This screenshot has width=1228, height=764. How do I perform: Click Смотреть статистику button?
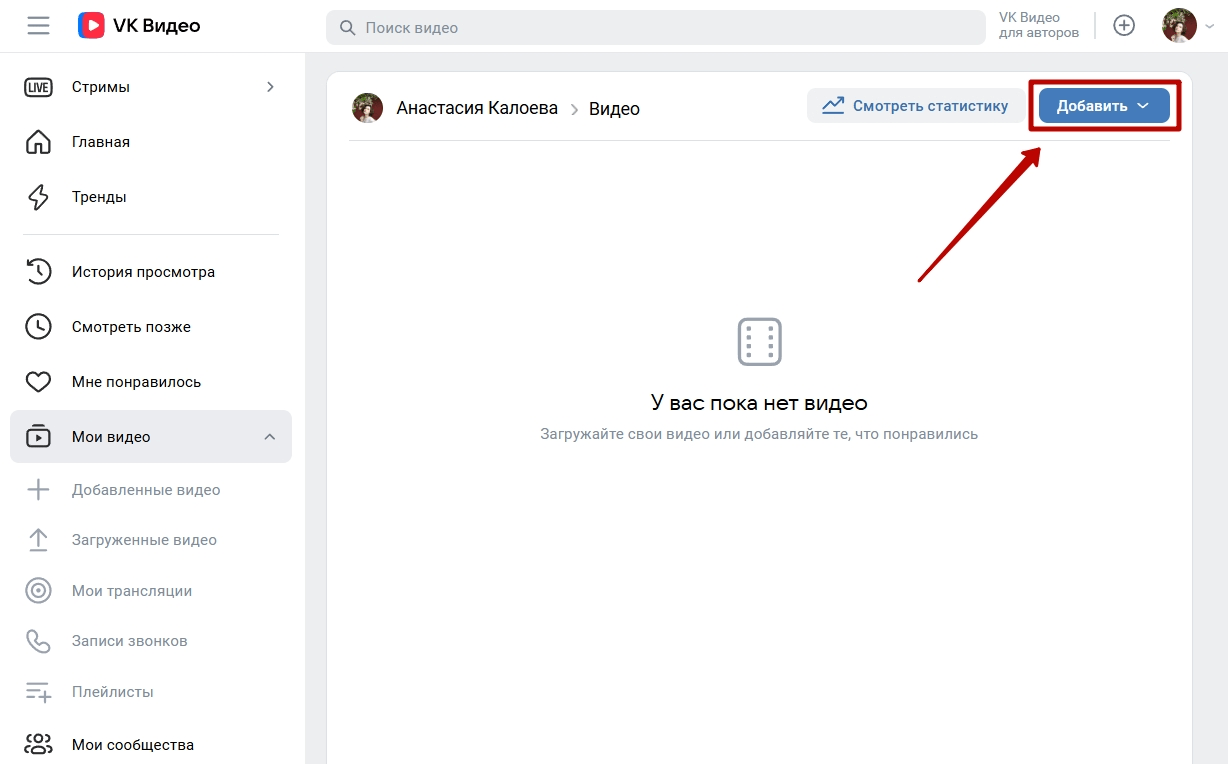(x=916, y=106)
